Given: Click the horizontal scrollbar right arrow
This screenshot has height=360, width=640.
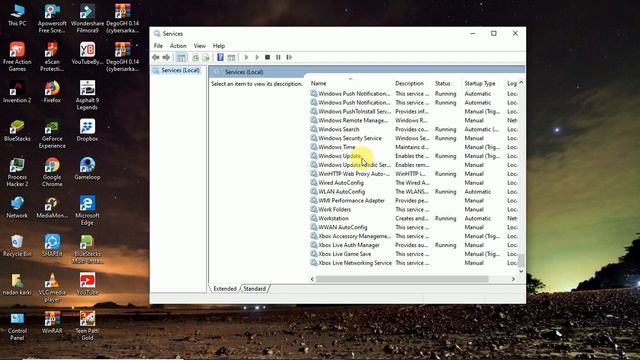Looking at the screenshot, I should [513, 279].
